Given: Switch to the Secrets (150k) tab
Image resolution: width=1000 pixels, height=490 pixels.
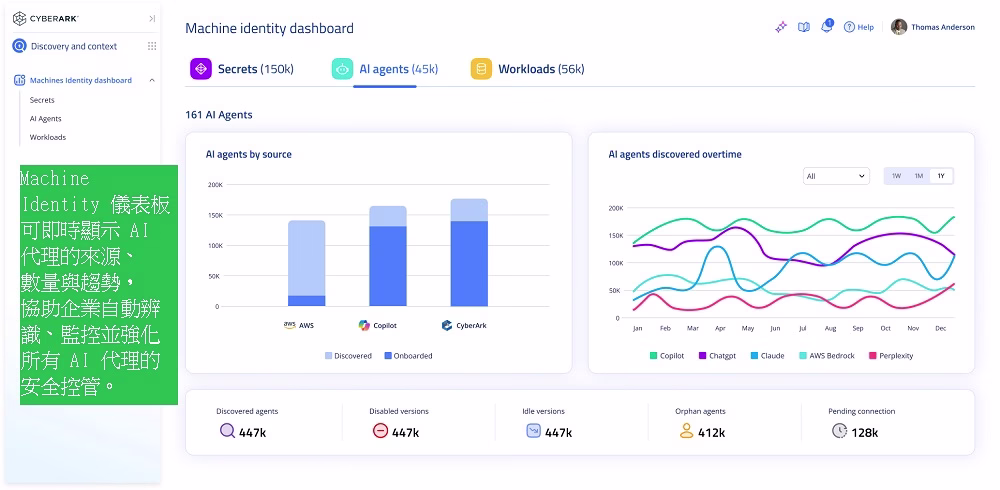Looking at the screenshot, I should [242, 69].
